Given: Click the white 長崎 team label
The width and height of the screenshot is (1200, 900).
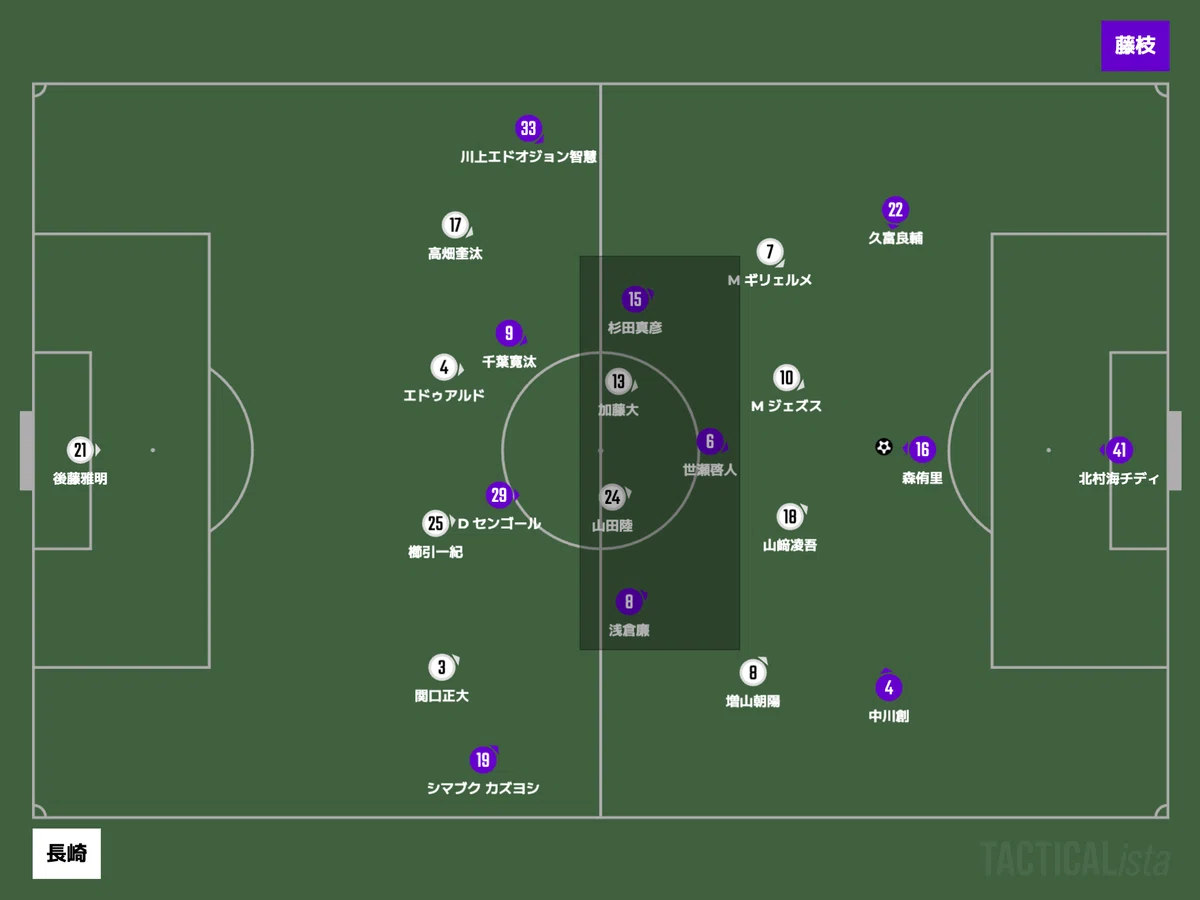Looking at the screenshot, I should pos(66,854).
